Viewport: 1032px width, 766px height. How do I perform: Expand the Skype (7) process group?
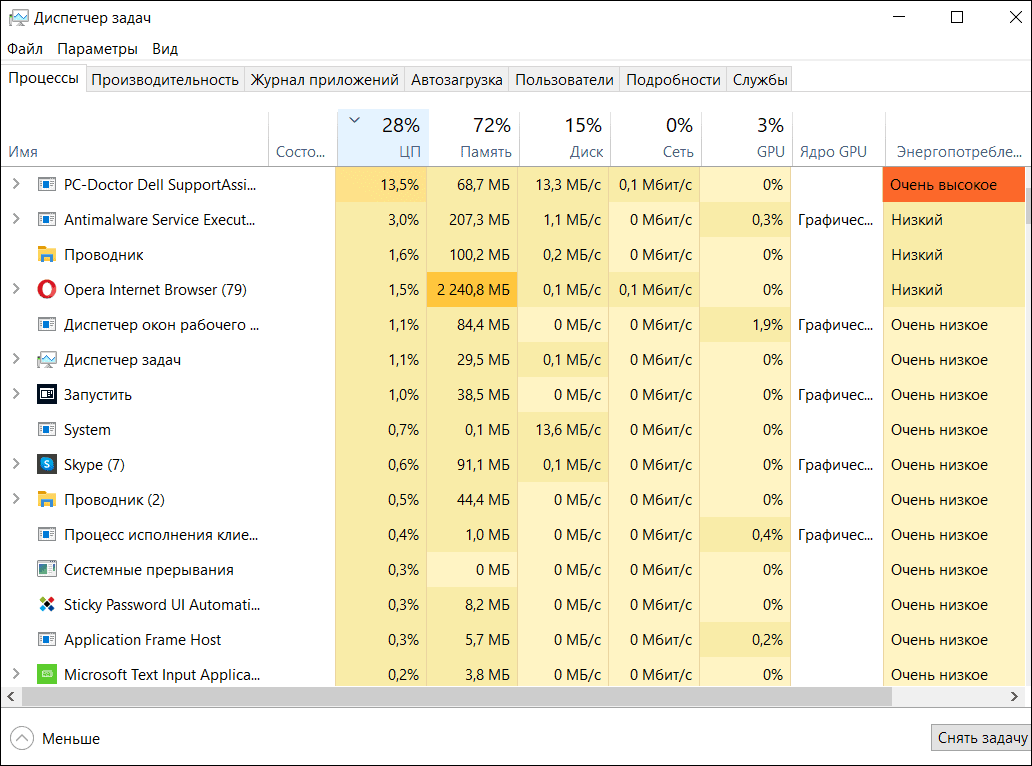click(x=16, y=465)
